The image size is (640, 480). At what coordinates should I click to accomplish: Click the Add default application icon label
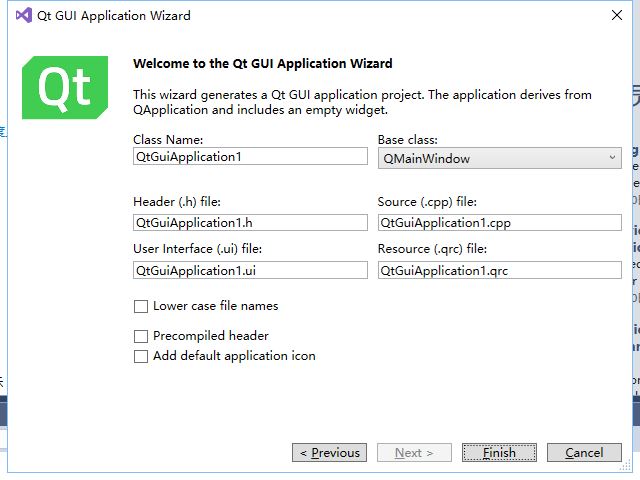click(x=234, y=356)
